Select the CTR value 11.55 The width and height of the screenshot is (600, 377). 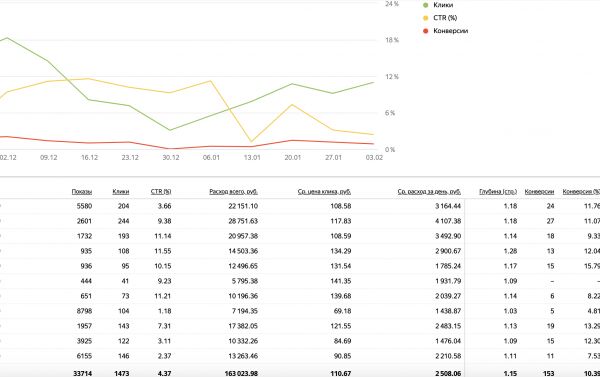[x=163, y=251]
